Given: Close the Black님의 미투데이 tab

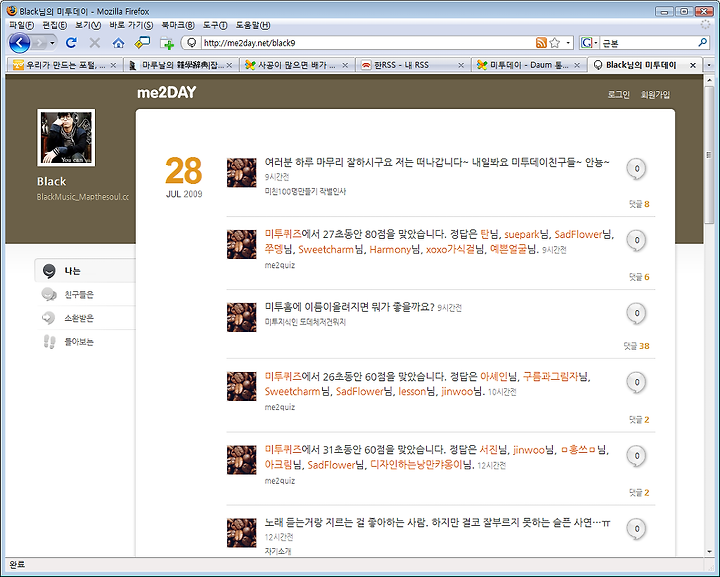Looking at the screenshot, I should pos(693,65).
